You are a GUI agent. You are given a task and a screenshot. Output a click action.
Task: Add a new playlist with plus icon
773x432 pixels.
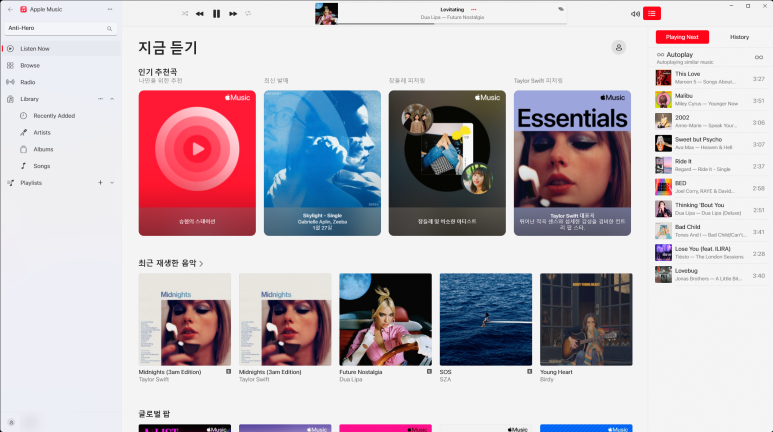[100, 182]
